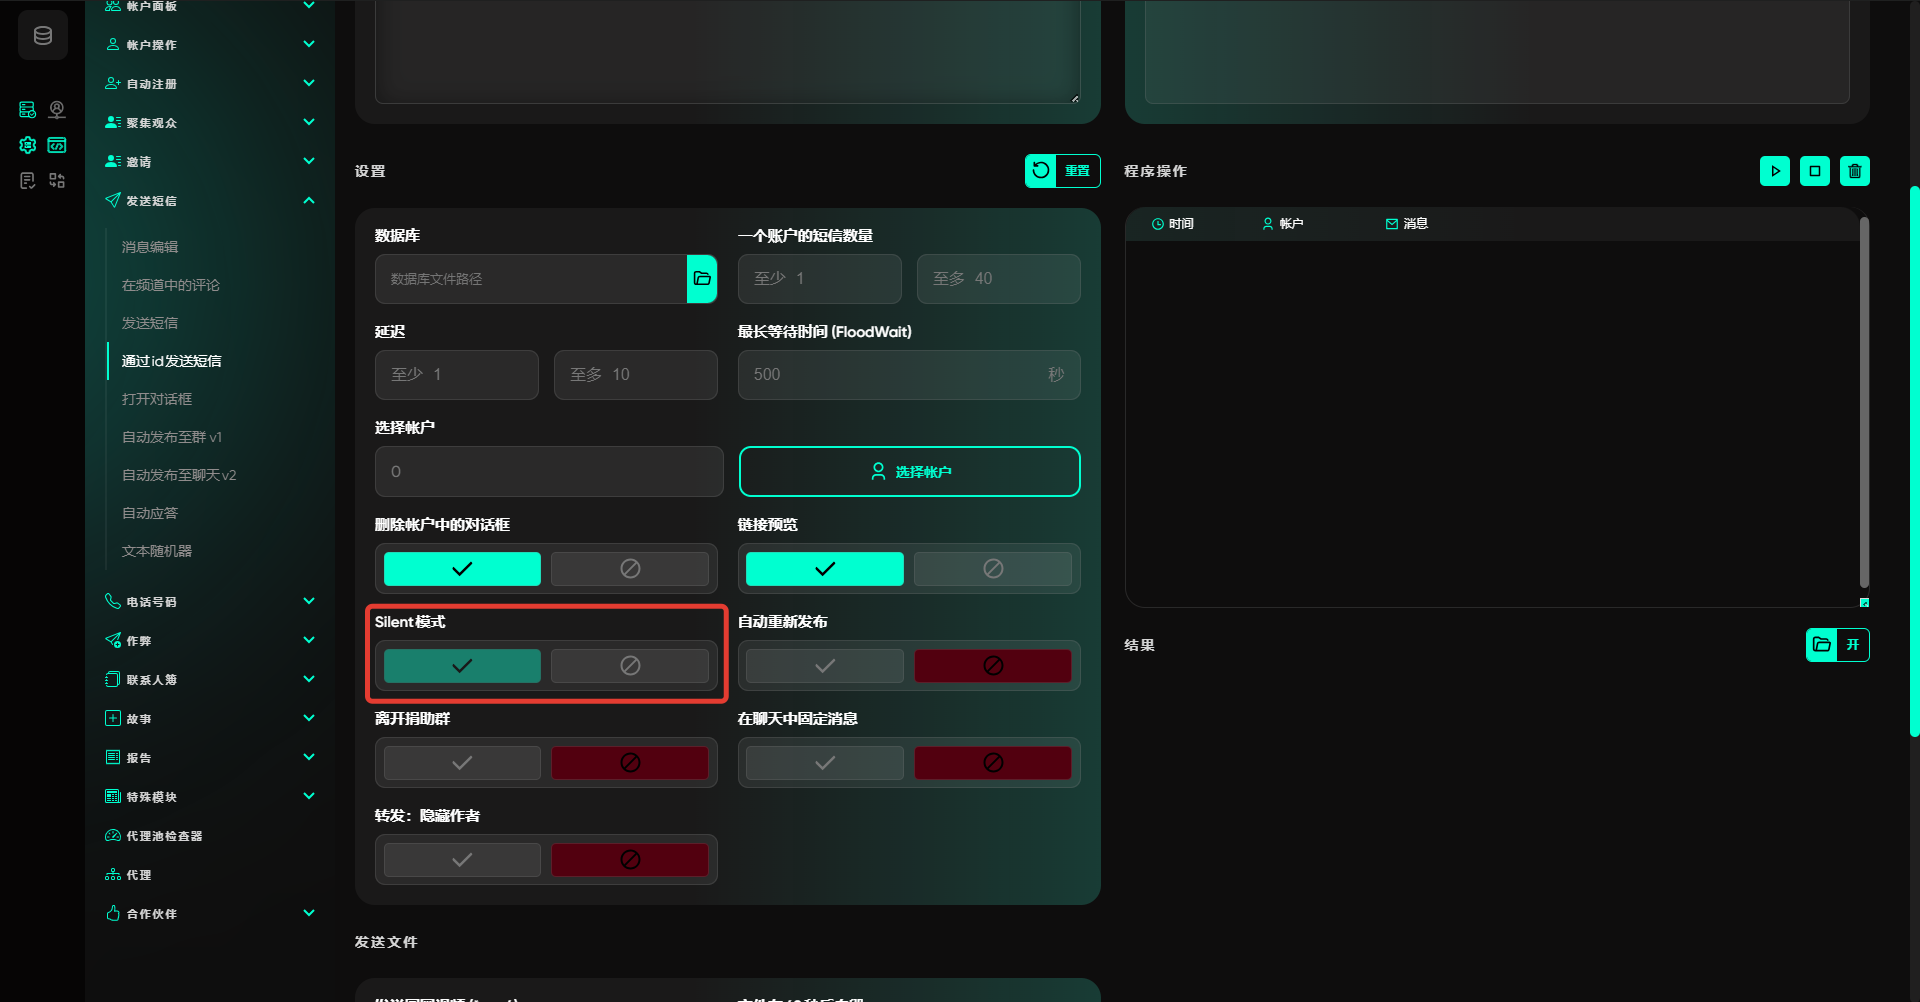Screen dimensions: 1920x1002
Task: Open the 代理池检查器 sidebar item
Action: point(164,836)
